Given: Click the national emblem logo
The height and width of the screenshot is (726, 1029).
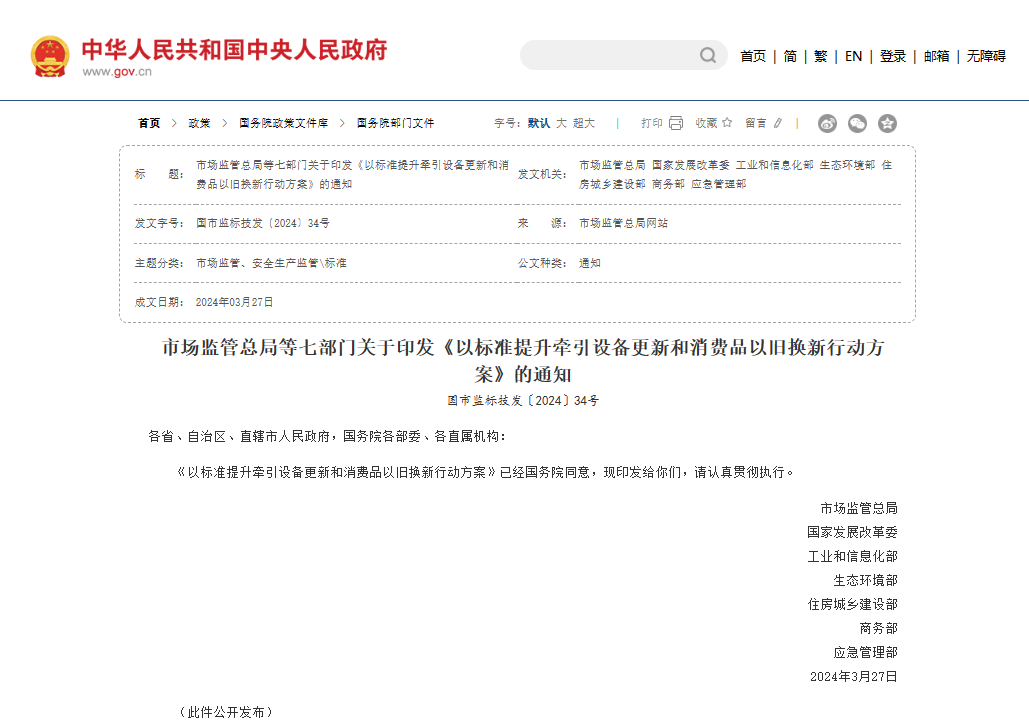Looking at the screenshot, I should click(50, 57).
